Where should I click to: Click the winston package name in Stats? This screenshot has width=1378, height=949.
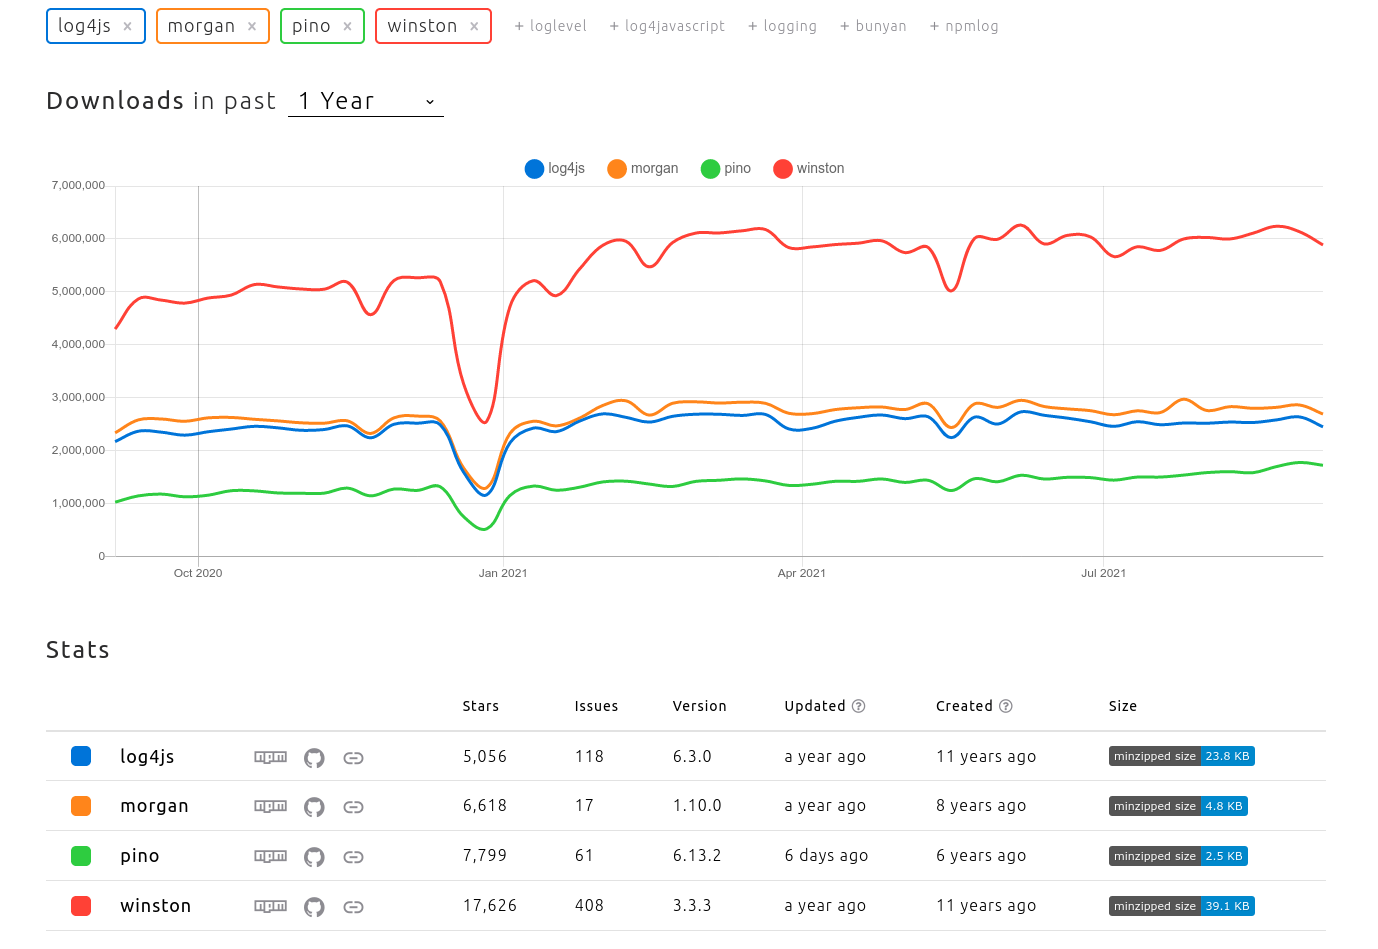click(156, 906)
